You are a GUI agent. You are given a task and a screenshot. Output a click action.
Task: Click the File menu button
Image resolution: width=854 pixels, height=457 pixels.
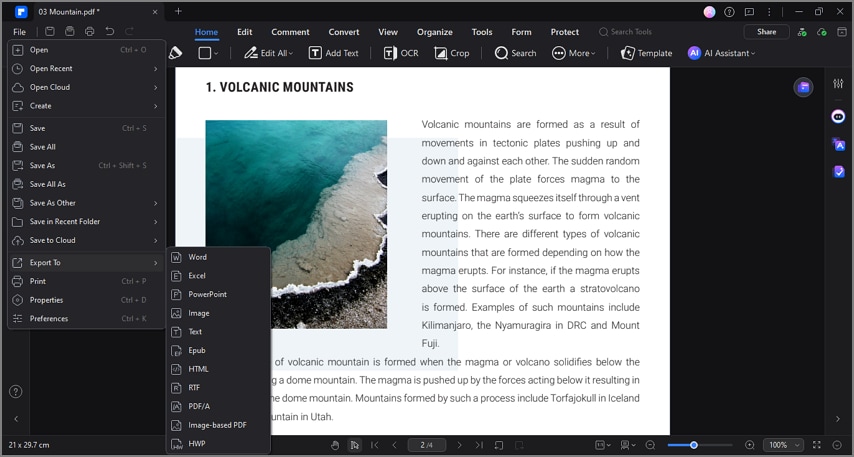19,32
